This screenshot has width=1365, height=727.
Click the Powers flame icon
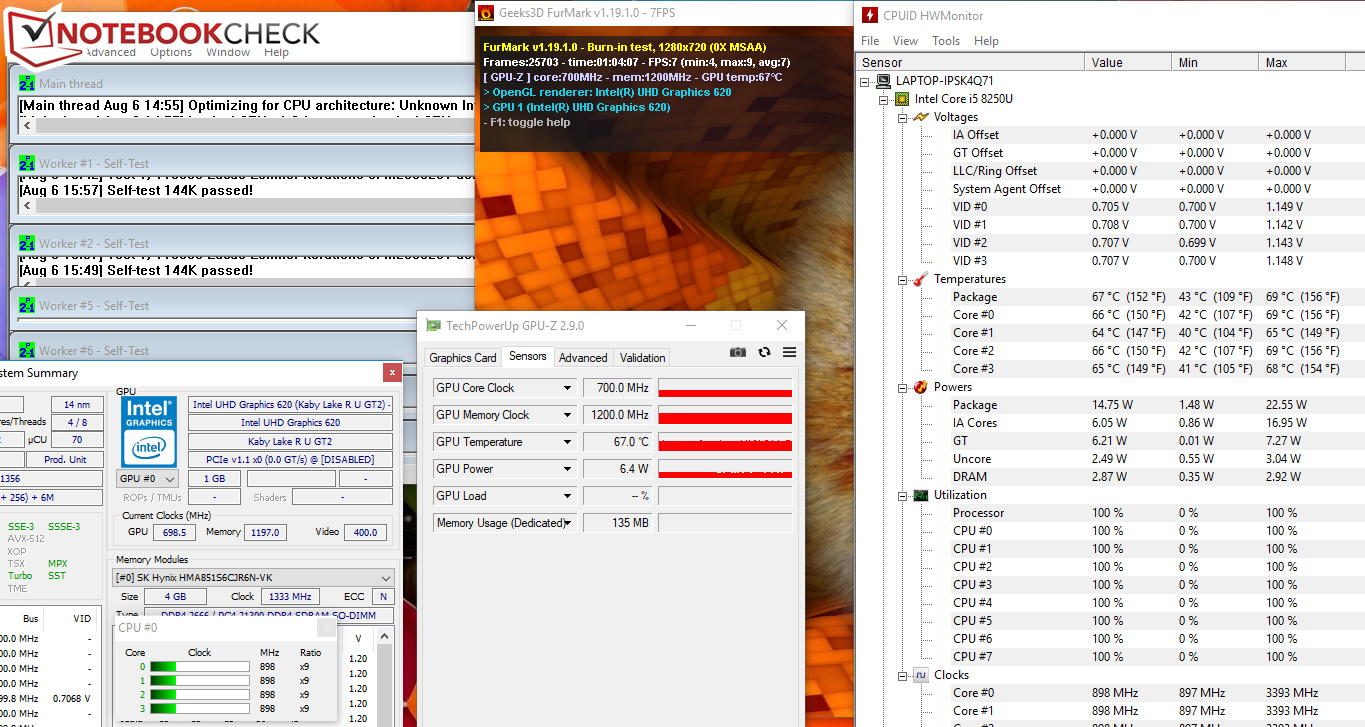[920, 387]
